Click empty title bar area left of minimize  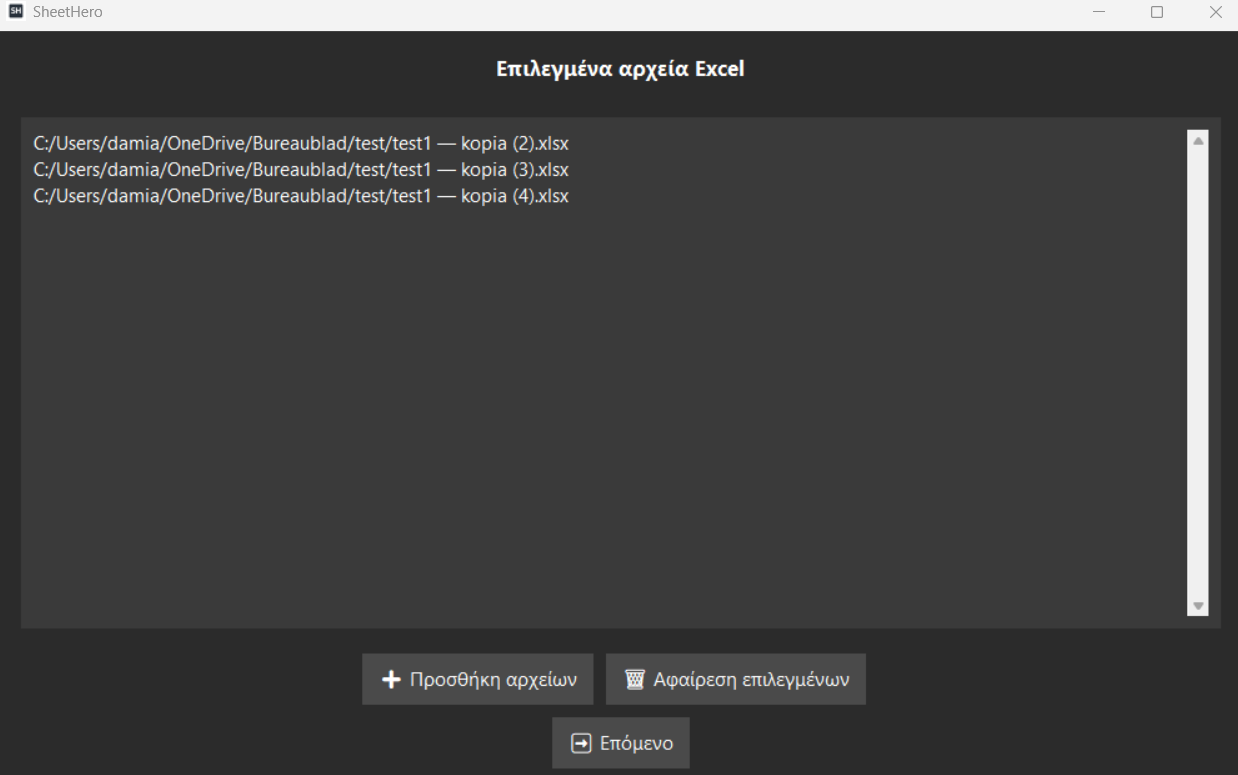[x=600, y=13]
